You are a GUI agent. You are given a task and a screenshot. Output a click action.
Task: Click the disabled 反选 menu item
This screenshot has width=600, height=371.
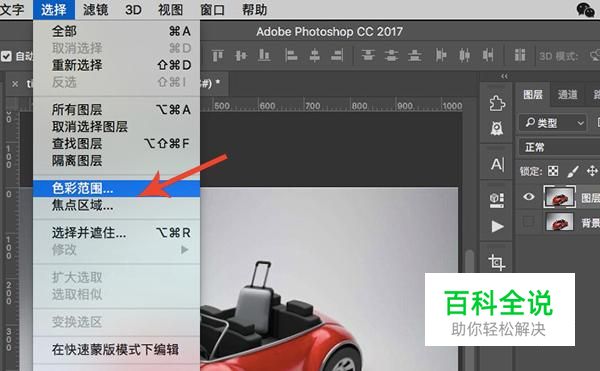pyautogui.click(x=116, y=82)
